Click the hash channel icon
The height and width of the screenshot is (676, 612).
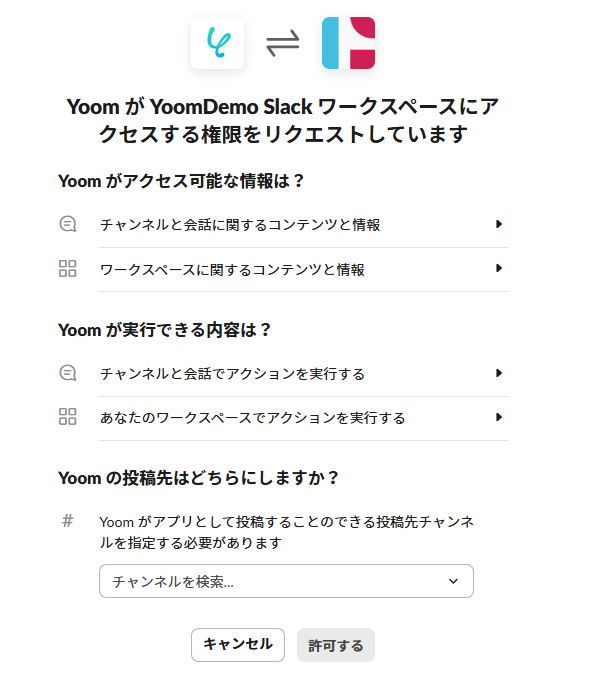[x=68, y=521]
